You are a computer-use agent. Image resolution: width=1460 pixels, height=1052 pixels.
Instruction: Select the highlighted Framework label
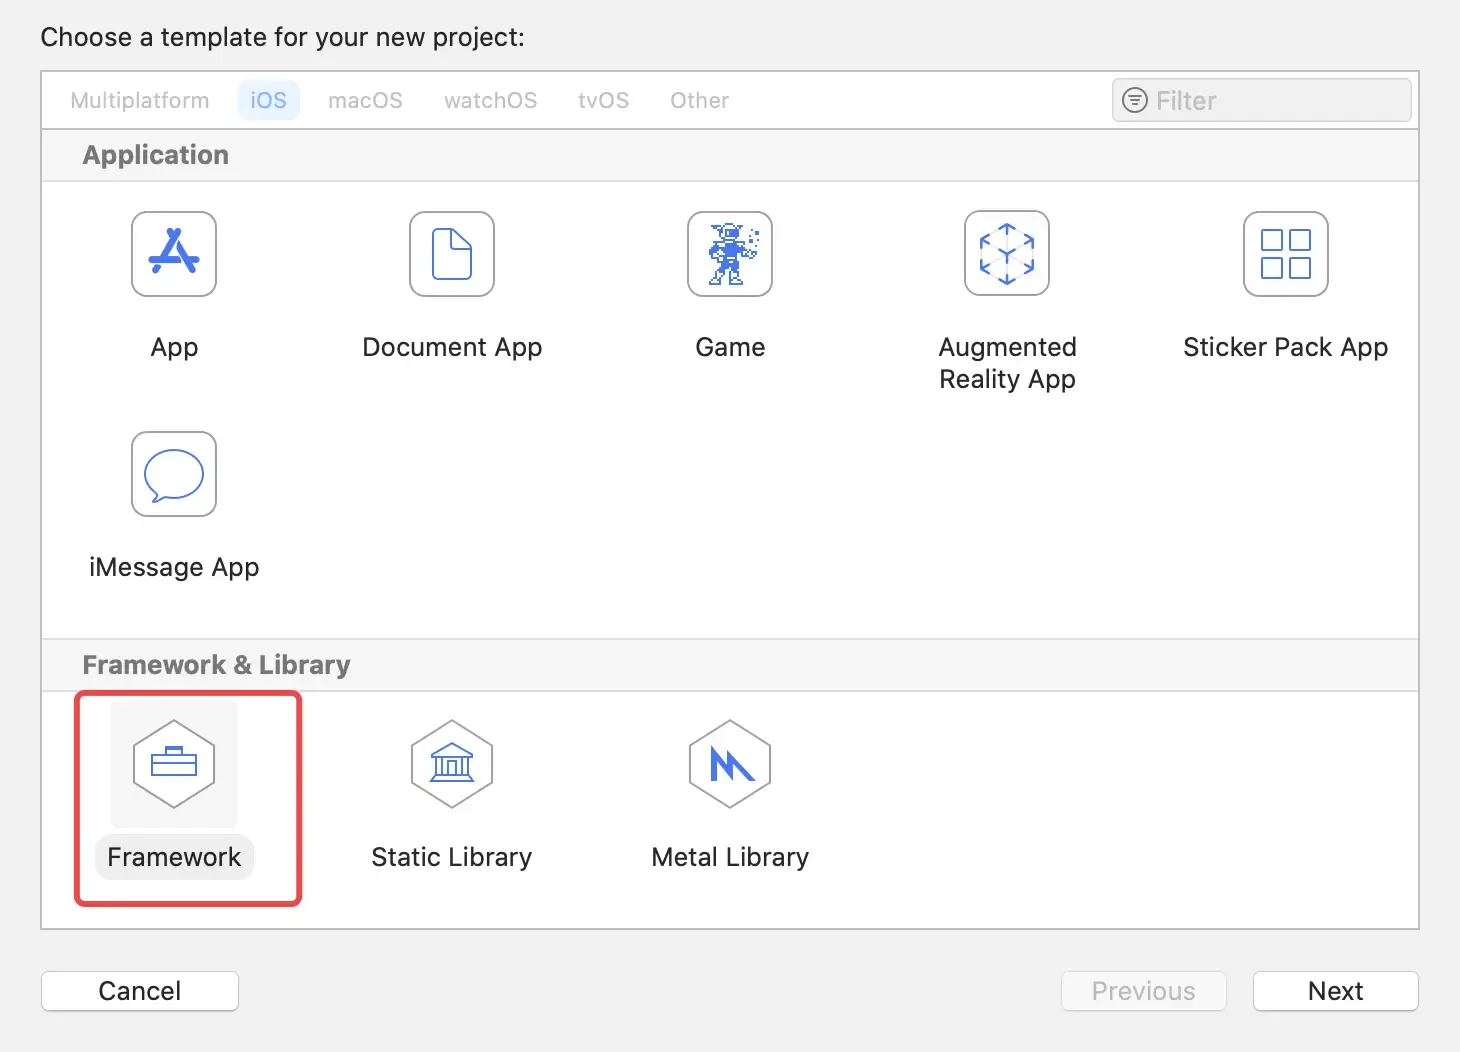coord(174,856)
